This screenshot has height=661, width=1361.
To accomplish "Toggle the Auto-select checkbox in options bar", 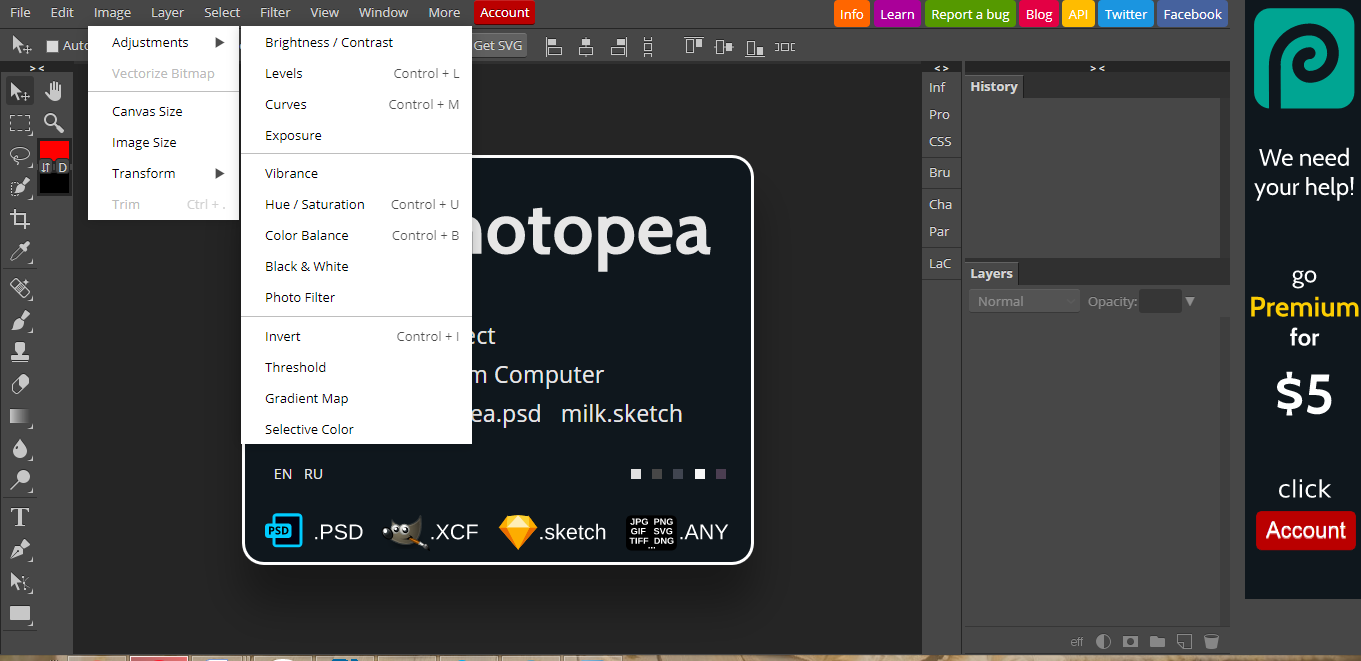I will coord(52,46).
